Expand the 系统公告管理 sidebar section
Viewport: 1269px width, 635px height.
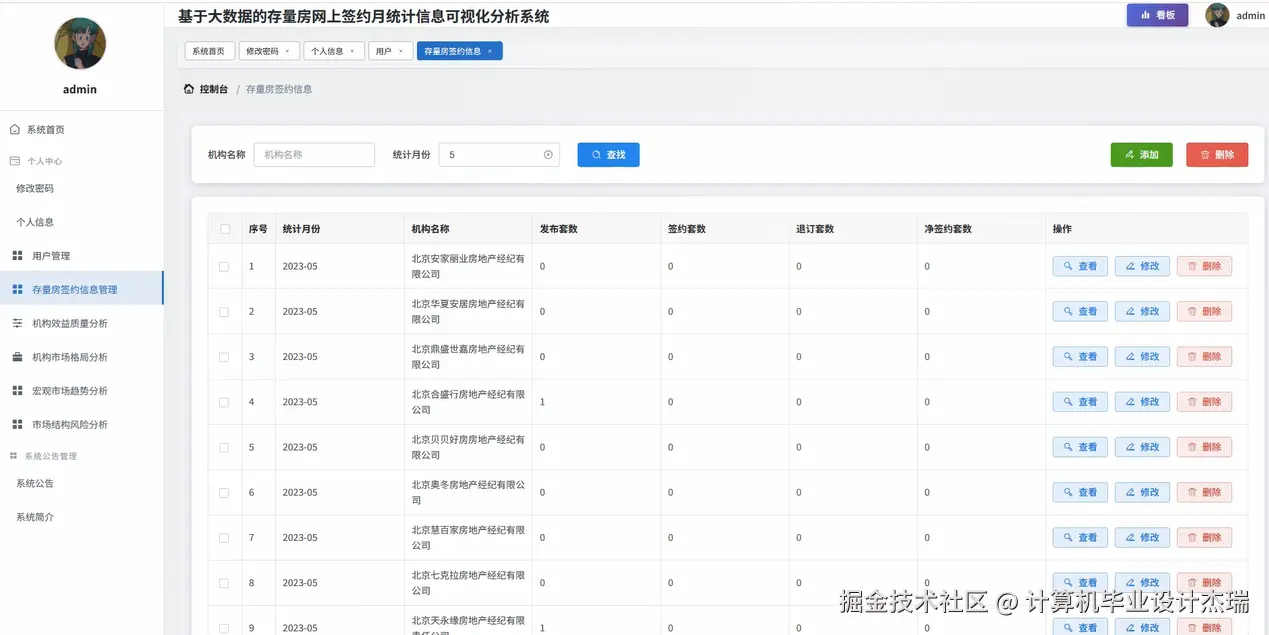13,453
